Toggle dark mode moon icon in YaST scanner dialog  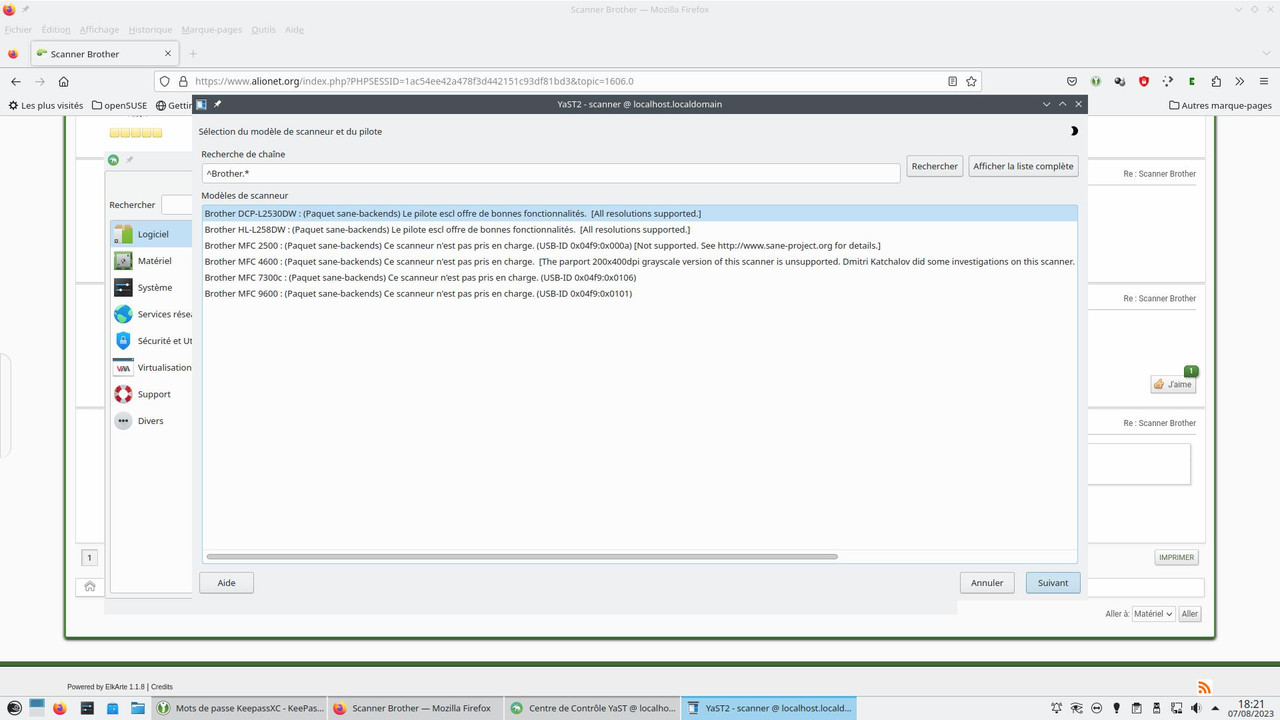[x=1074, y=131]
